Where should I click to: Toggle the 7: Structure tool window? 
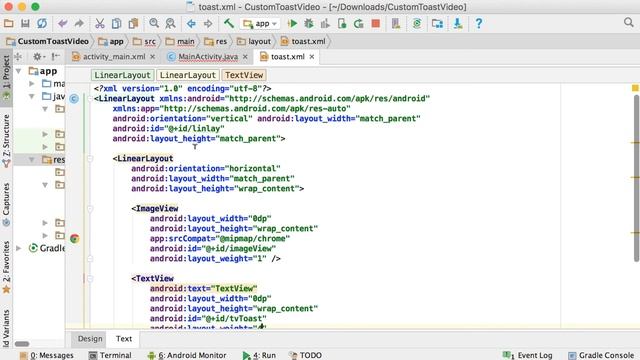pyautogui.click(x=6, y=141)
